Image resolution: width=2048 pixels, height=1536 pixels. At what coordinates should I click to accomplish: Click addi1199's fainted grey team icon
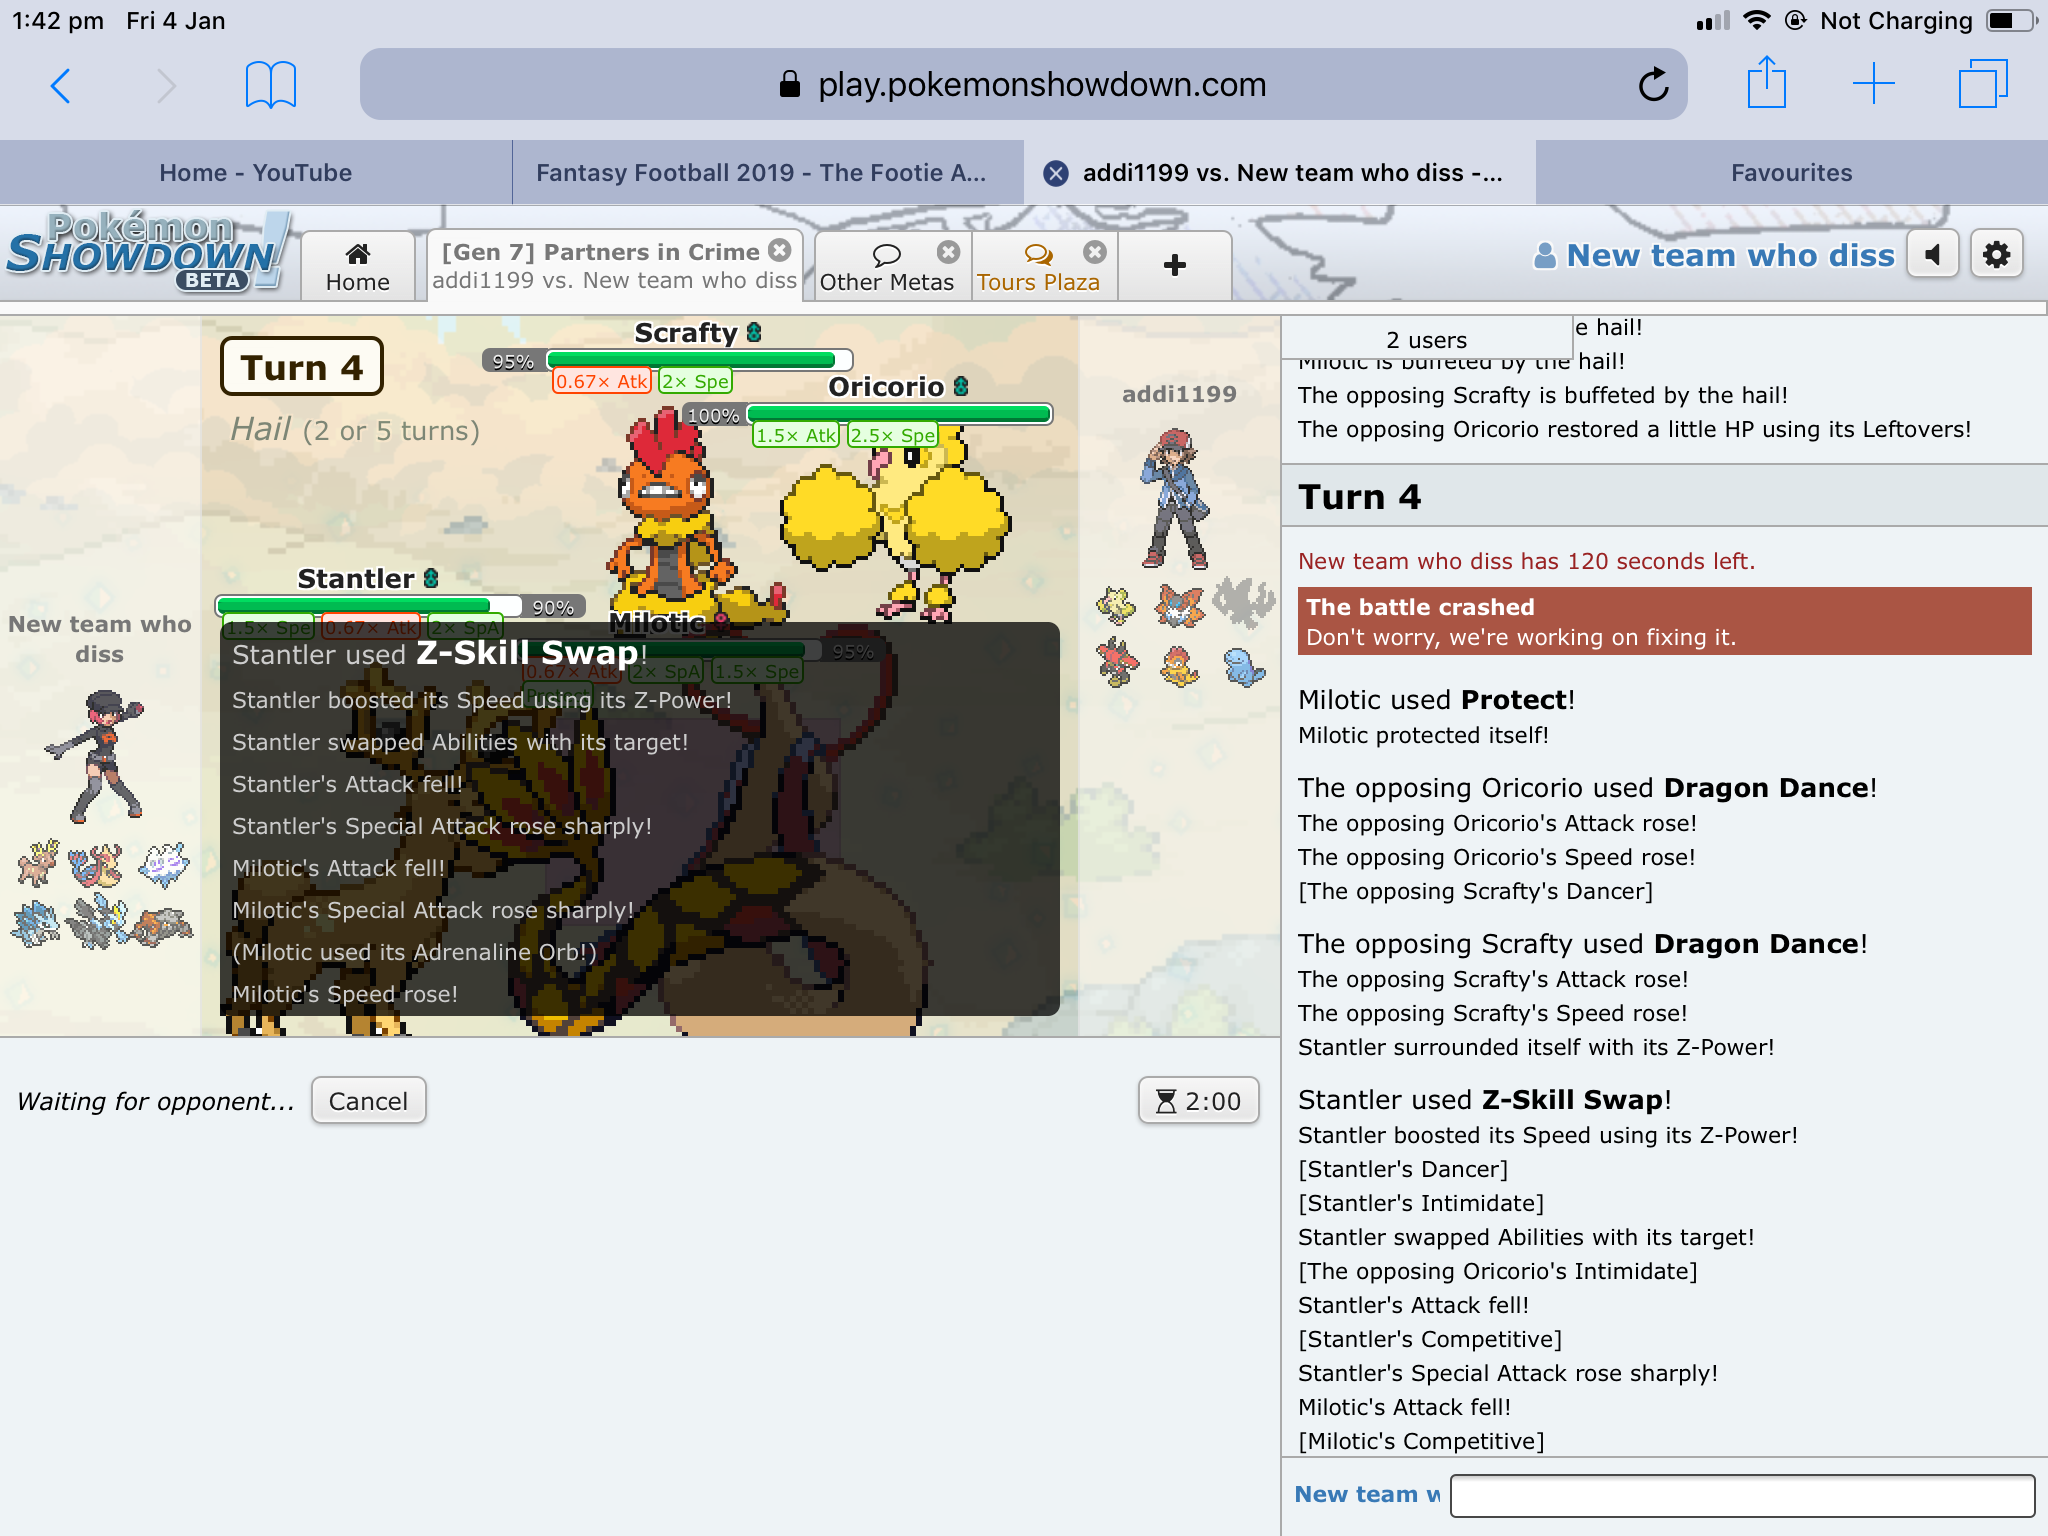[1244, 603]
